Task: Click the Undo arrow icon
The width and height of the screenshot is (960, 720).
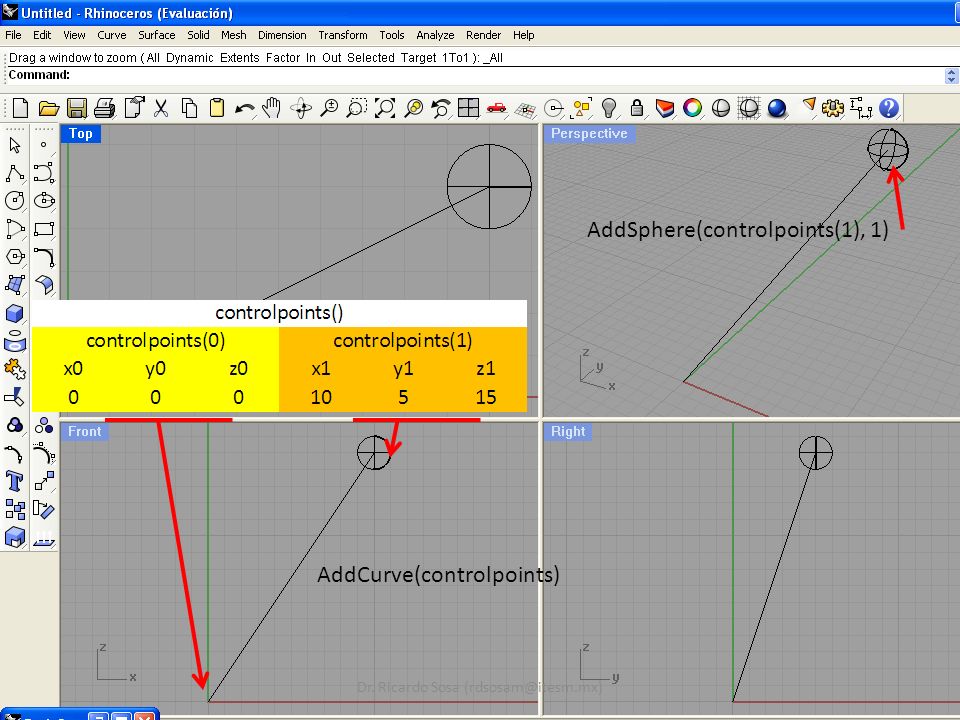Action: pos(245,108)
